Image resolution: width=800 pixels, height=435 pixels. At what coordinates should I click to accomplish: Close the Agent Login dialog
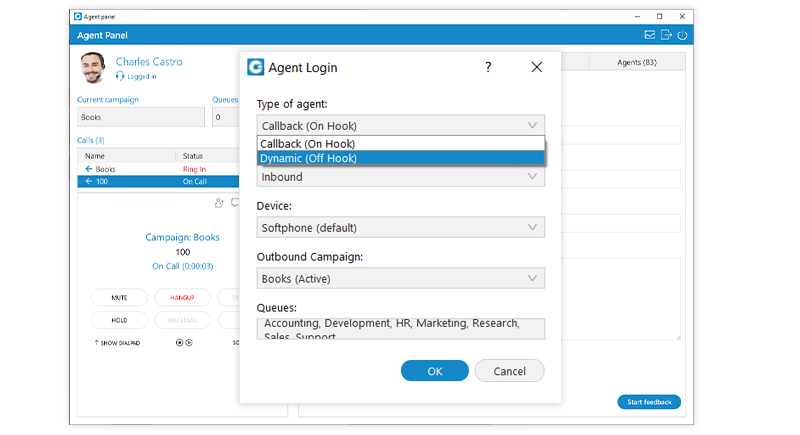(x=536, y=67)
